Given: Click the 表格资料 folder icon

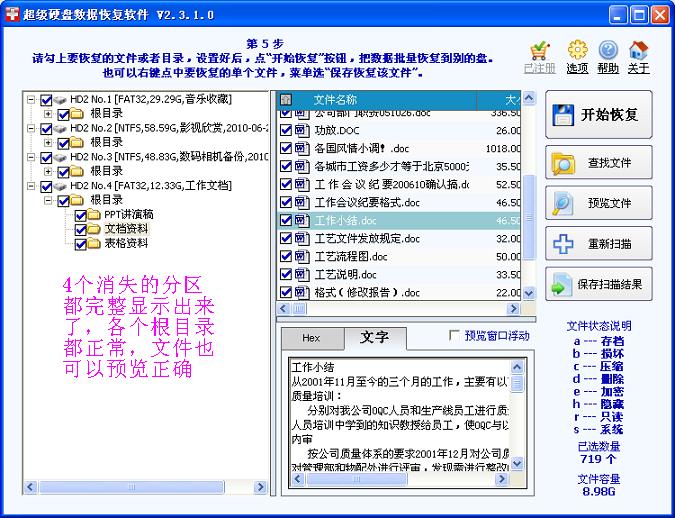Looking at the screenshot, I should [x=94, y=243].
